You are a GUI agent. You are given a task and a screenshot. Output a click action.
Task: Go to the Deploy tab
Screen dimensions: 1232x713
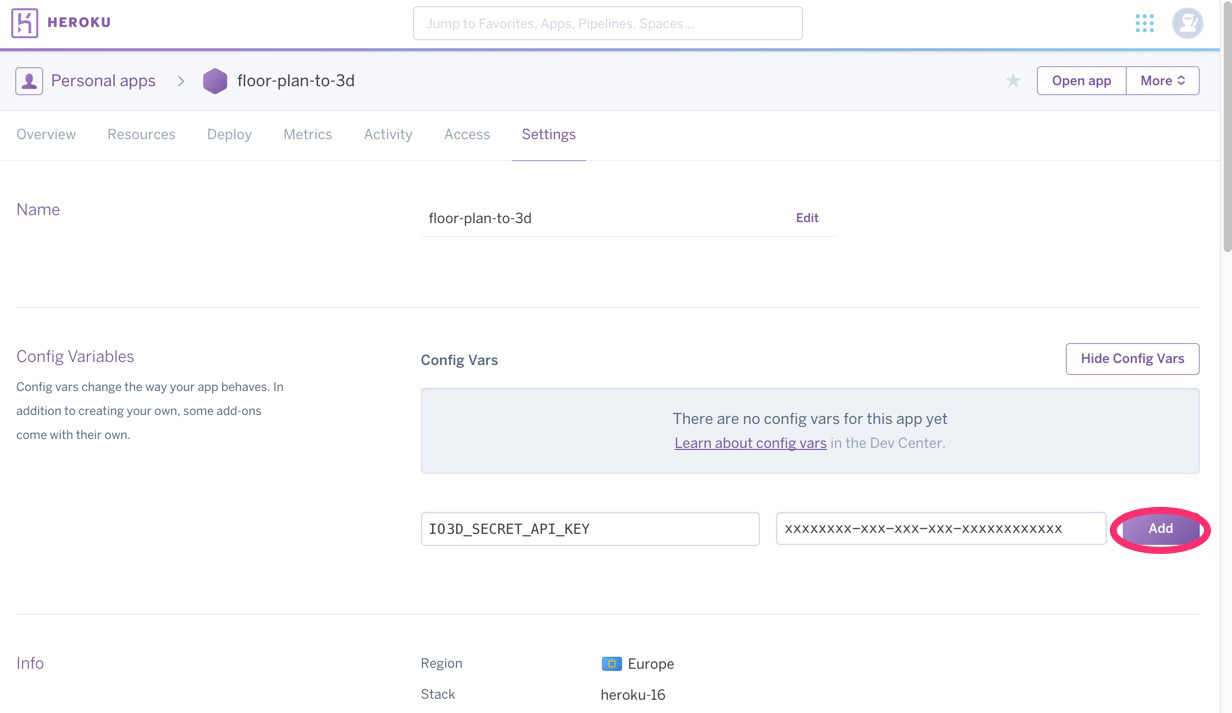229,134
